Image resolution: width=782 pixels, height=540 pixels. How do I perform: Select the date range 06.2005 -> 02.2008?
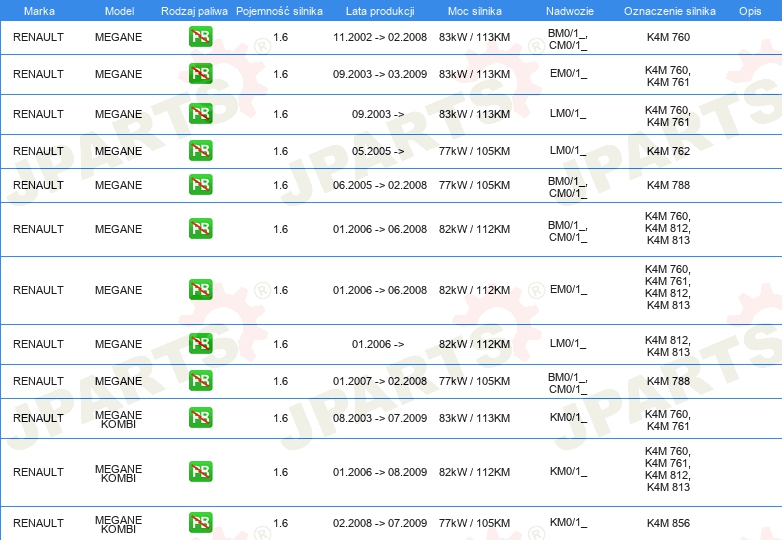point(380,185)
